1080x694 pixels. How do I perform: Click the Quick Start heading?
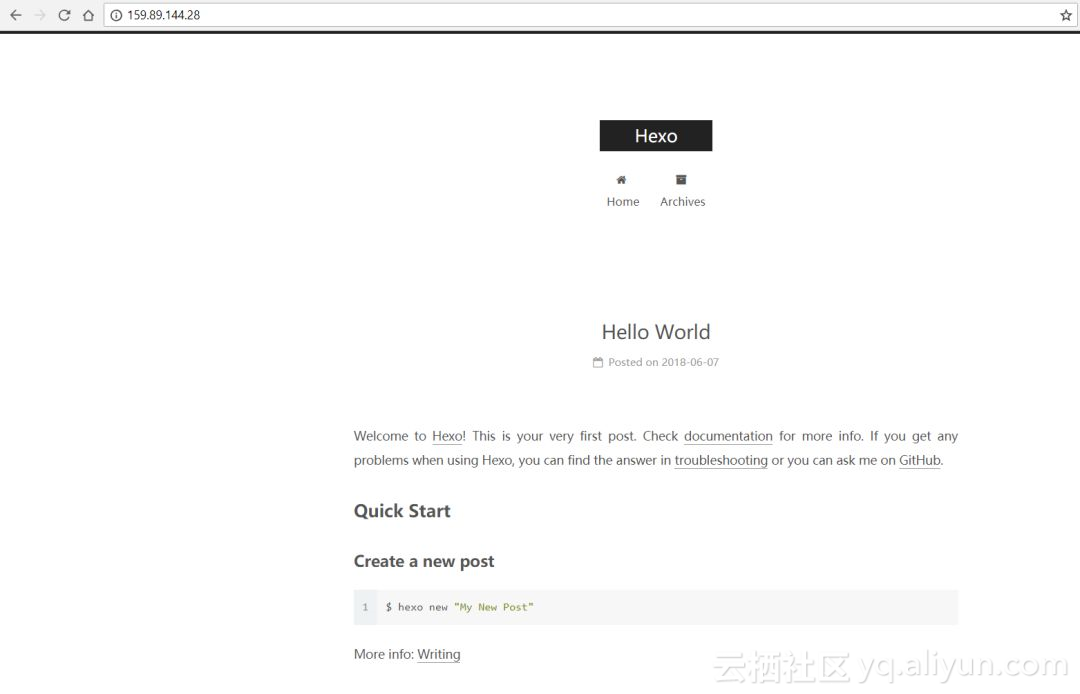(x=402, y=511)
